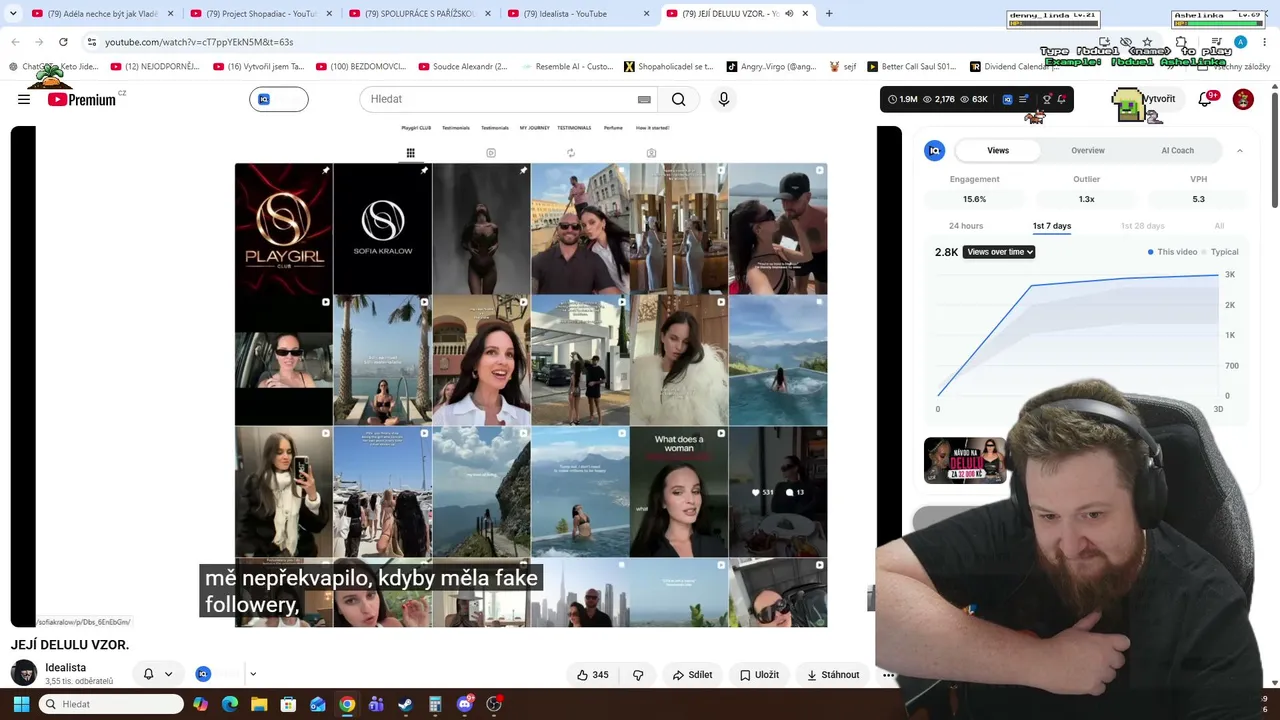Open the Idealista channel avatar
The image size is (1280, 720).
(24, 673)
